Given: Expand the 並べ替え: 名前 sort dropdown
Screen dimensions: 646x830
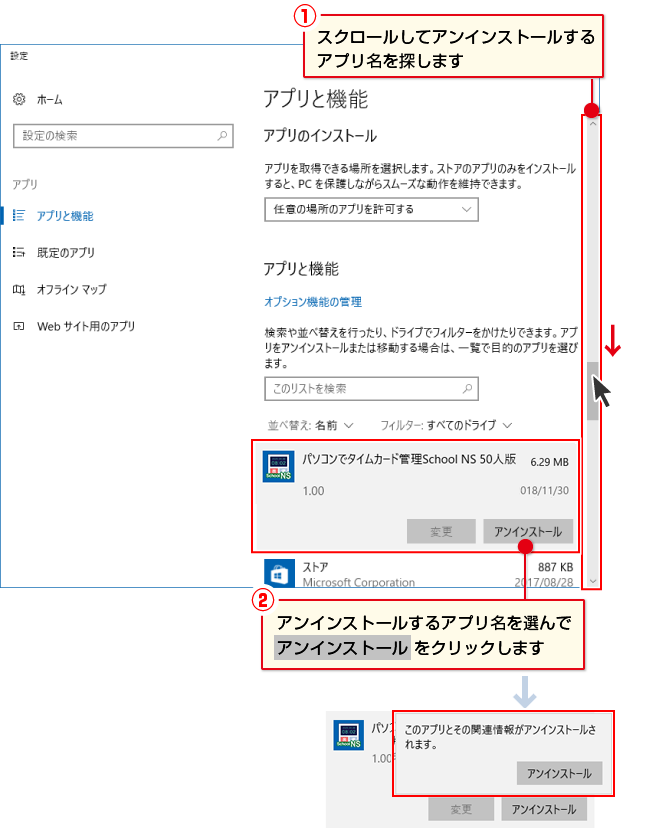Looking at the screenshot, I should coord(310,425).
